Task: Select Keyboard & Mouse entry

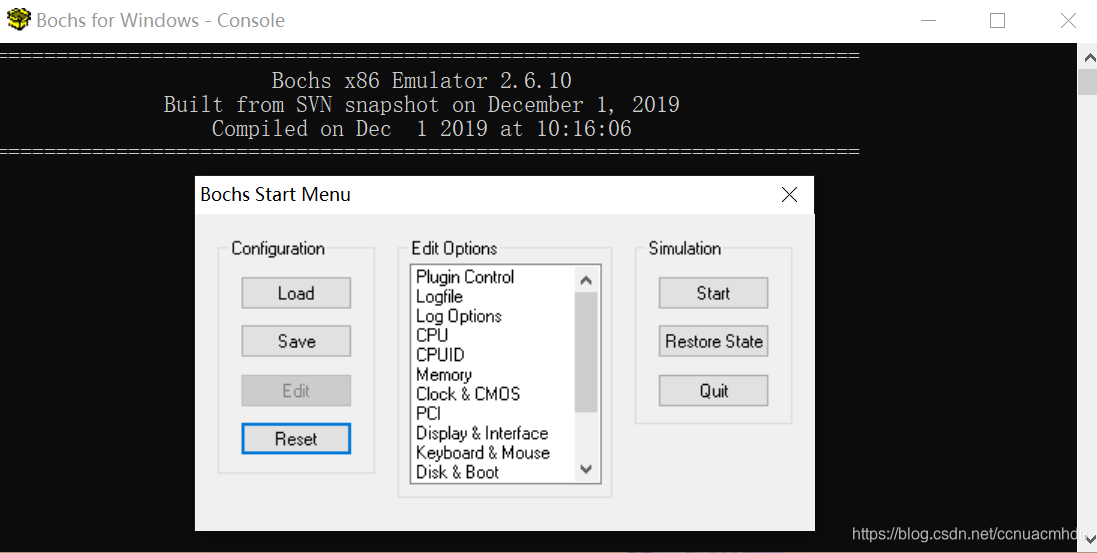Action: point(483,453)
